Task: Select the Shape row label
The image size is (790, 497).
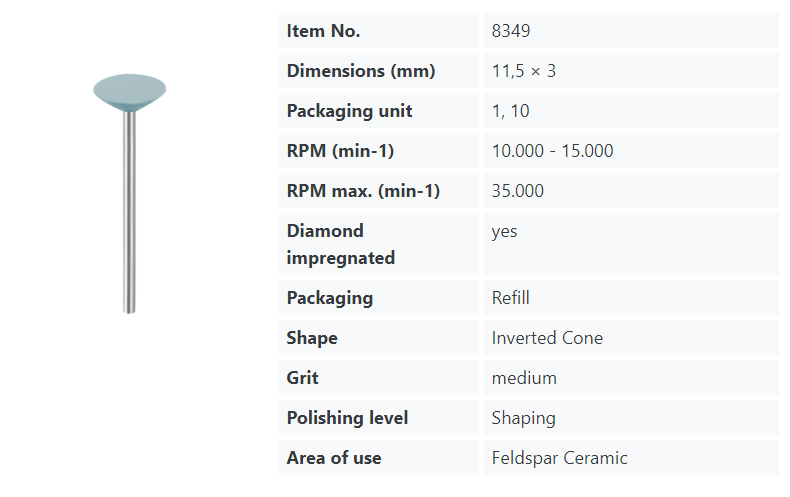Action: pos(312,338)
